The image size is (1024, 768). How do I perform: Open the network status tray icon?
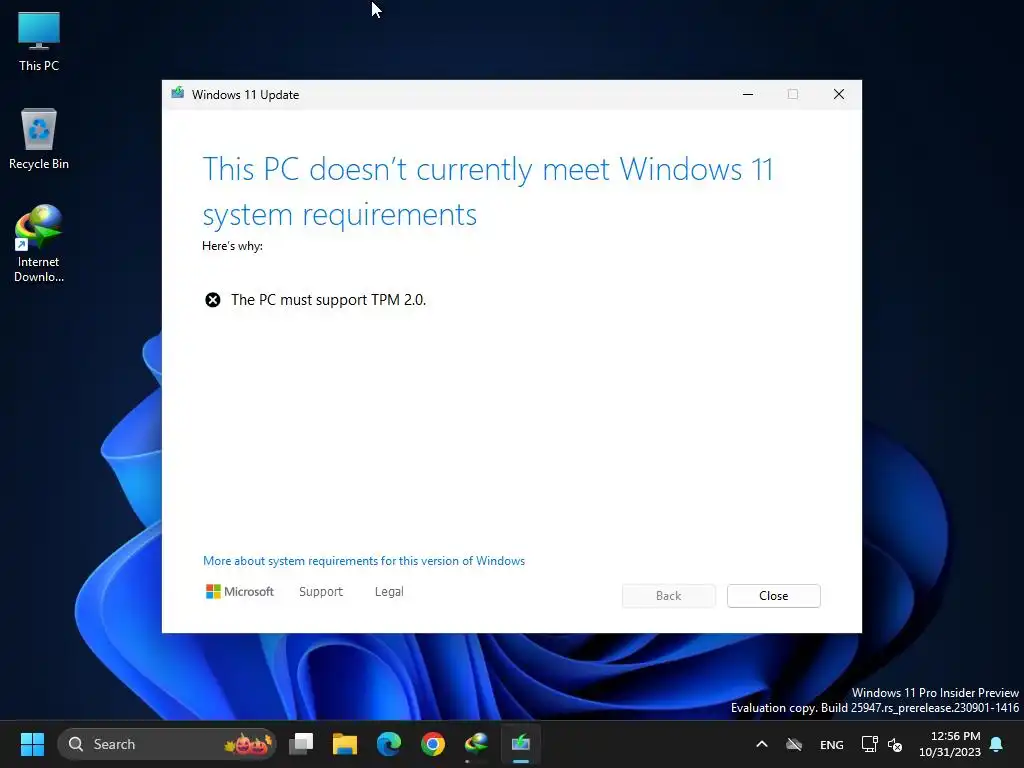pyautogui.click(x=869, y=744)
